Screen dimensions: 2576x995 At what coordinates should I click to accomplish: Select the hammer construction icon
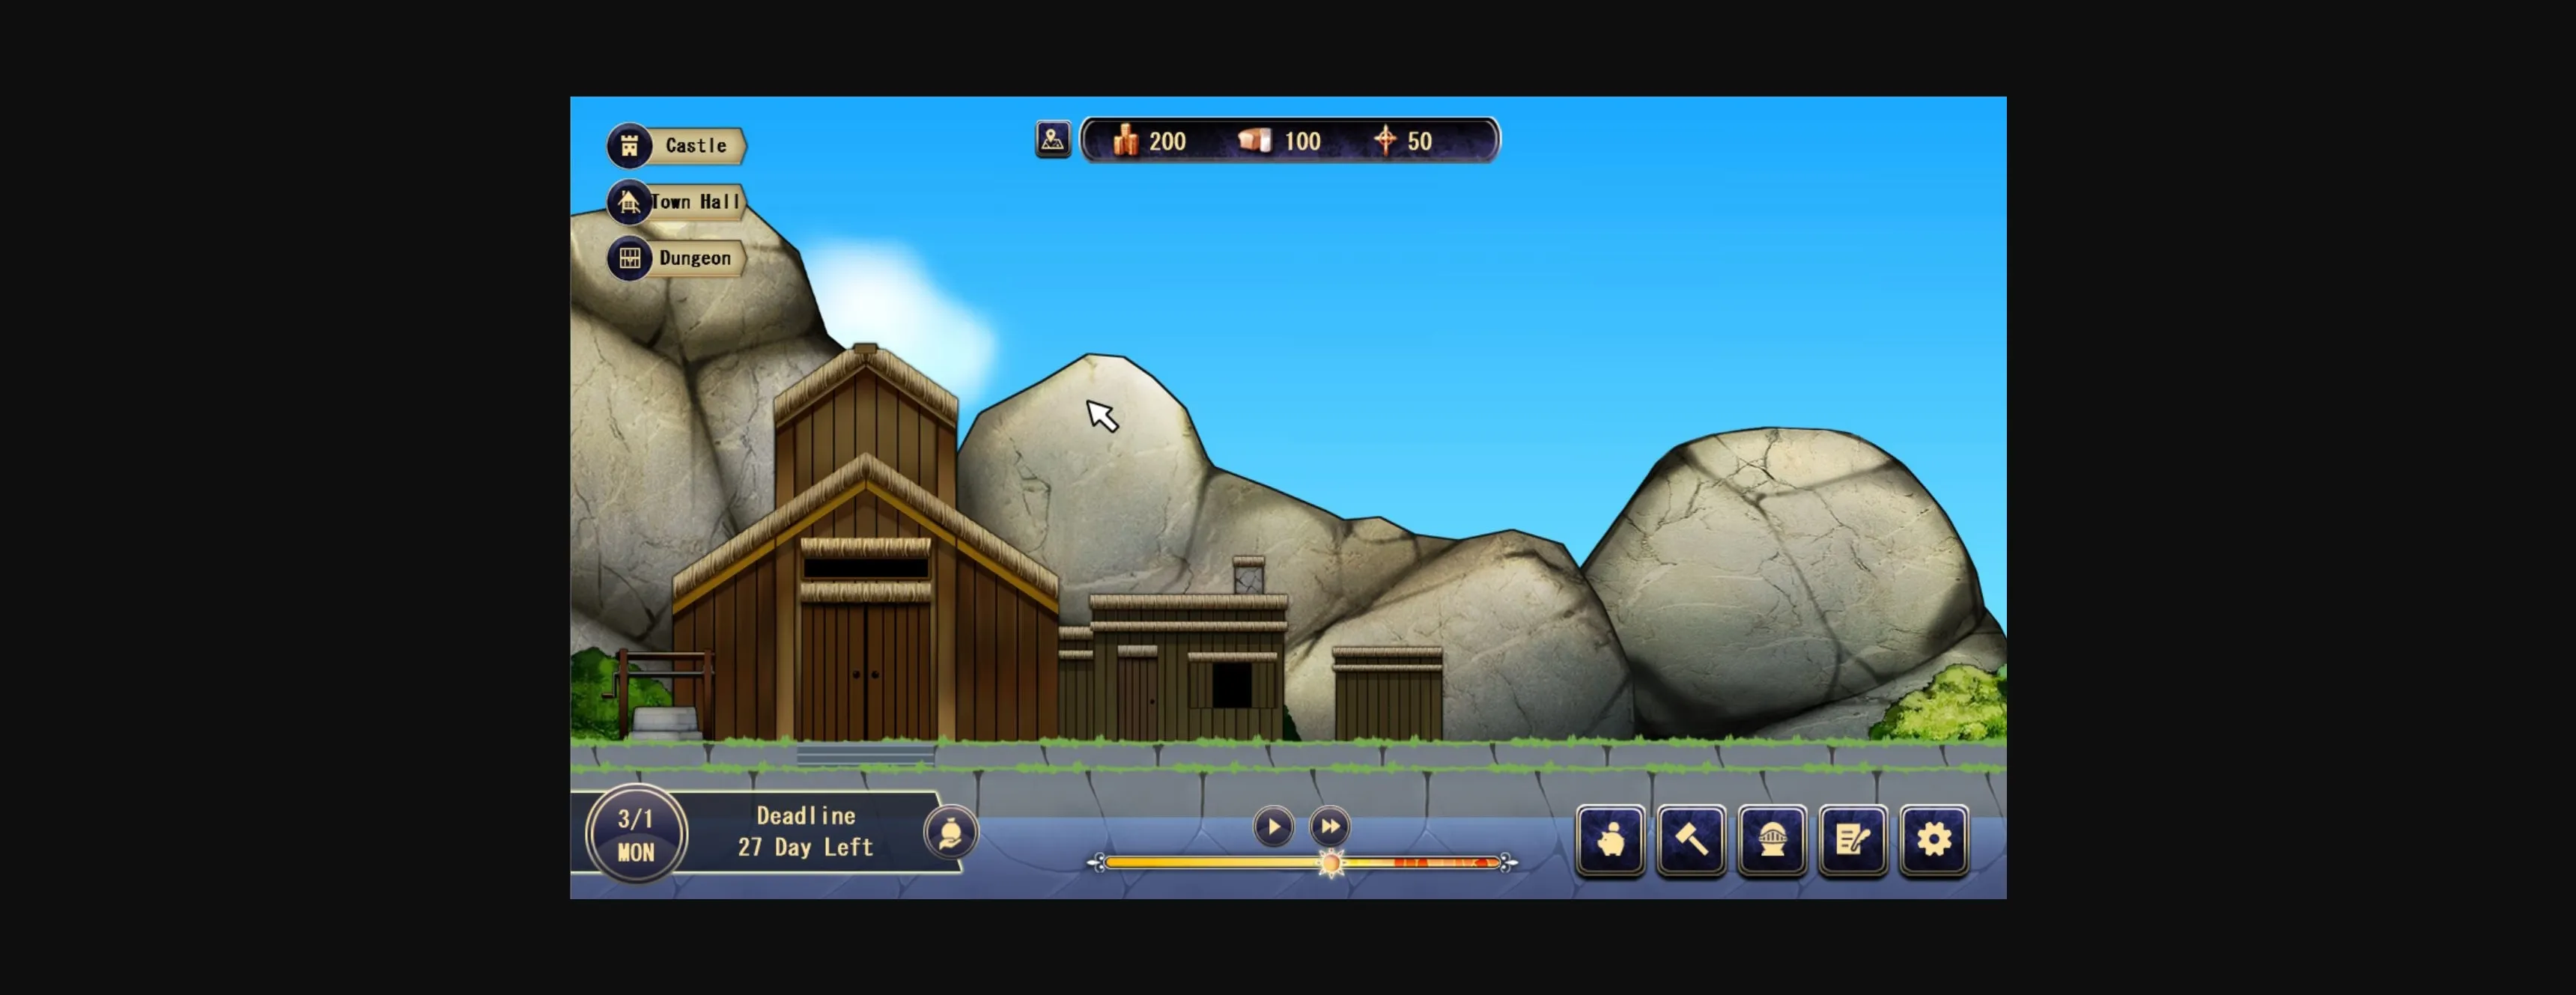click(x=1692, y=841)
